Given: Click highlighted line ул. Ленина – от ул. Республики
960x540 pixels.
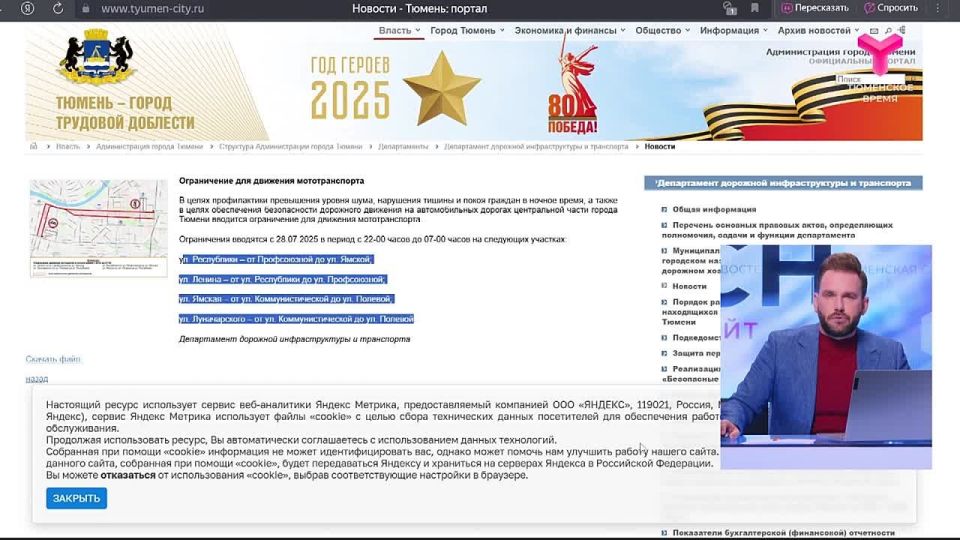Looking at the screenshot, I should (283, 279).
